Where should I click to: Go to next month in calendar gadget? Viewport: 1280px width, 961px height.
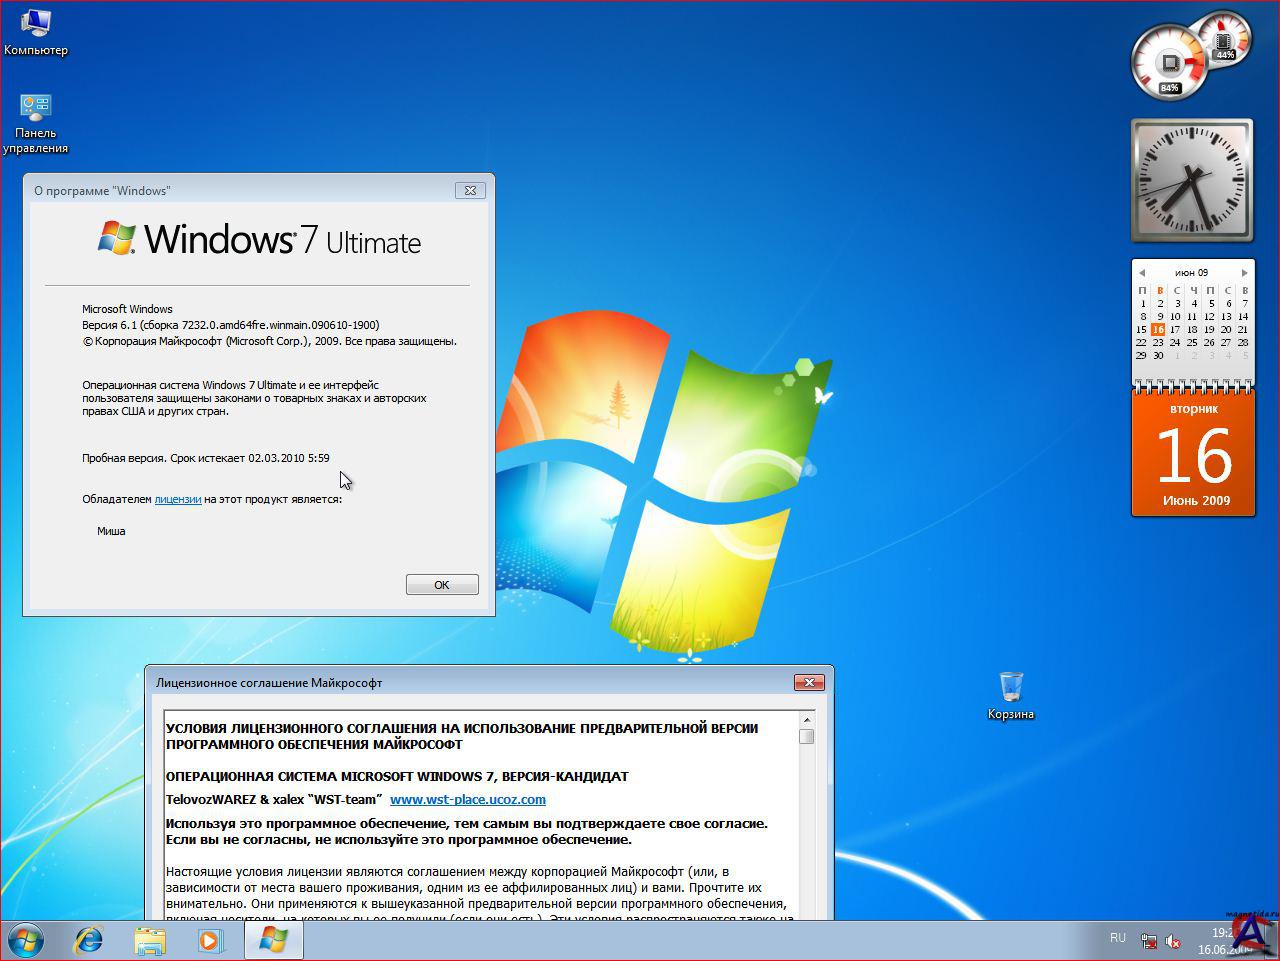tap(1244, 273)
